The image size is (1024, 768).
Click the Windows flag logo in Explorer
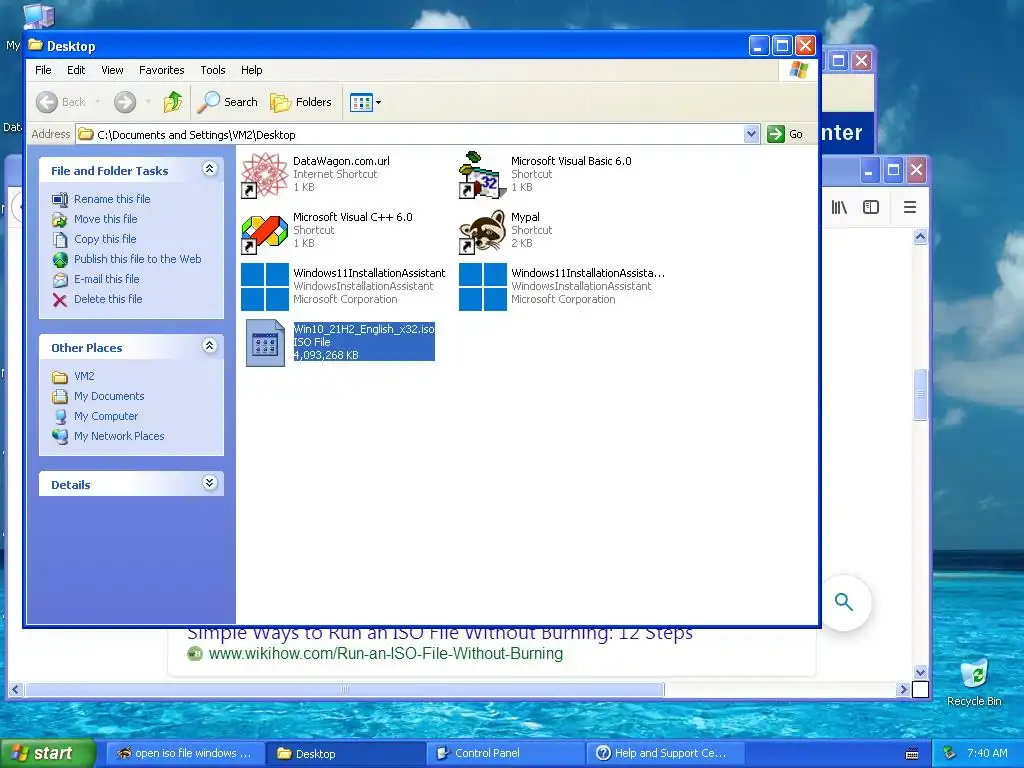click(798, 70)
